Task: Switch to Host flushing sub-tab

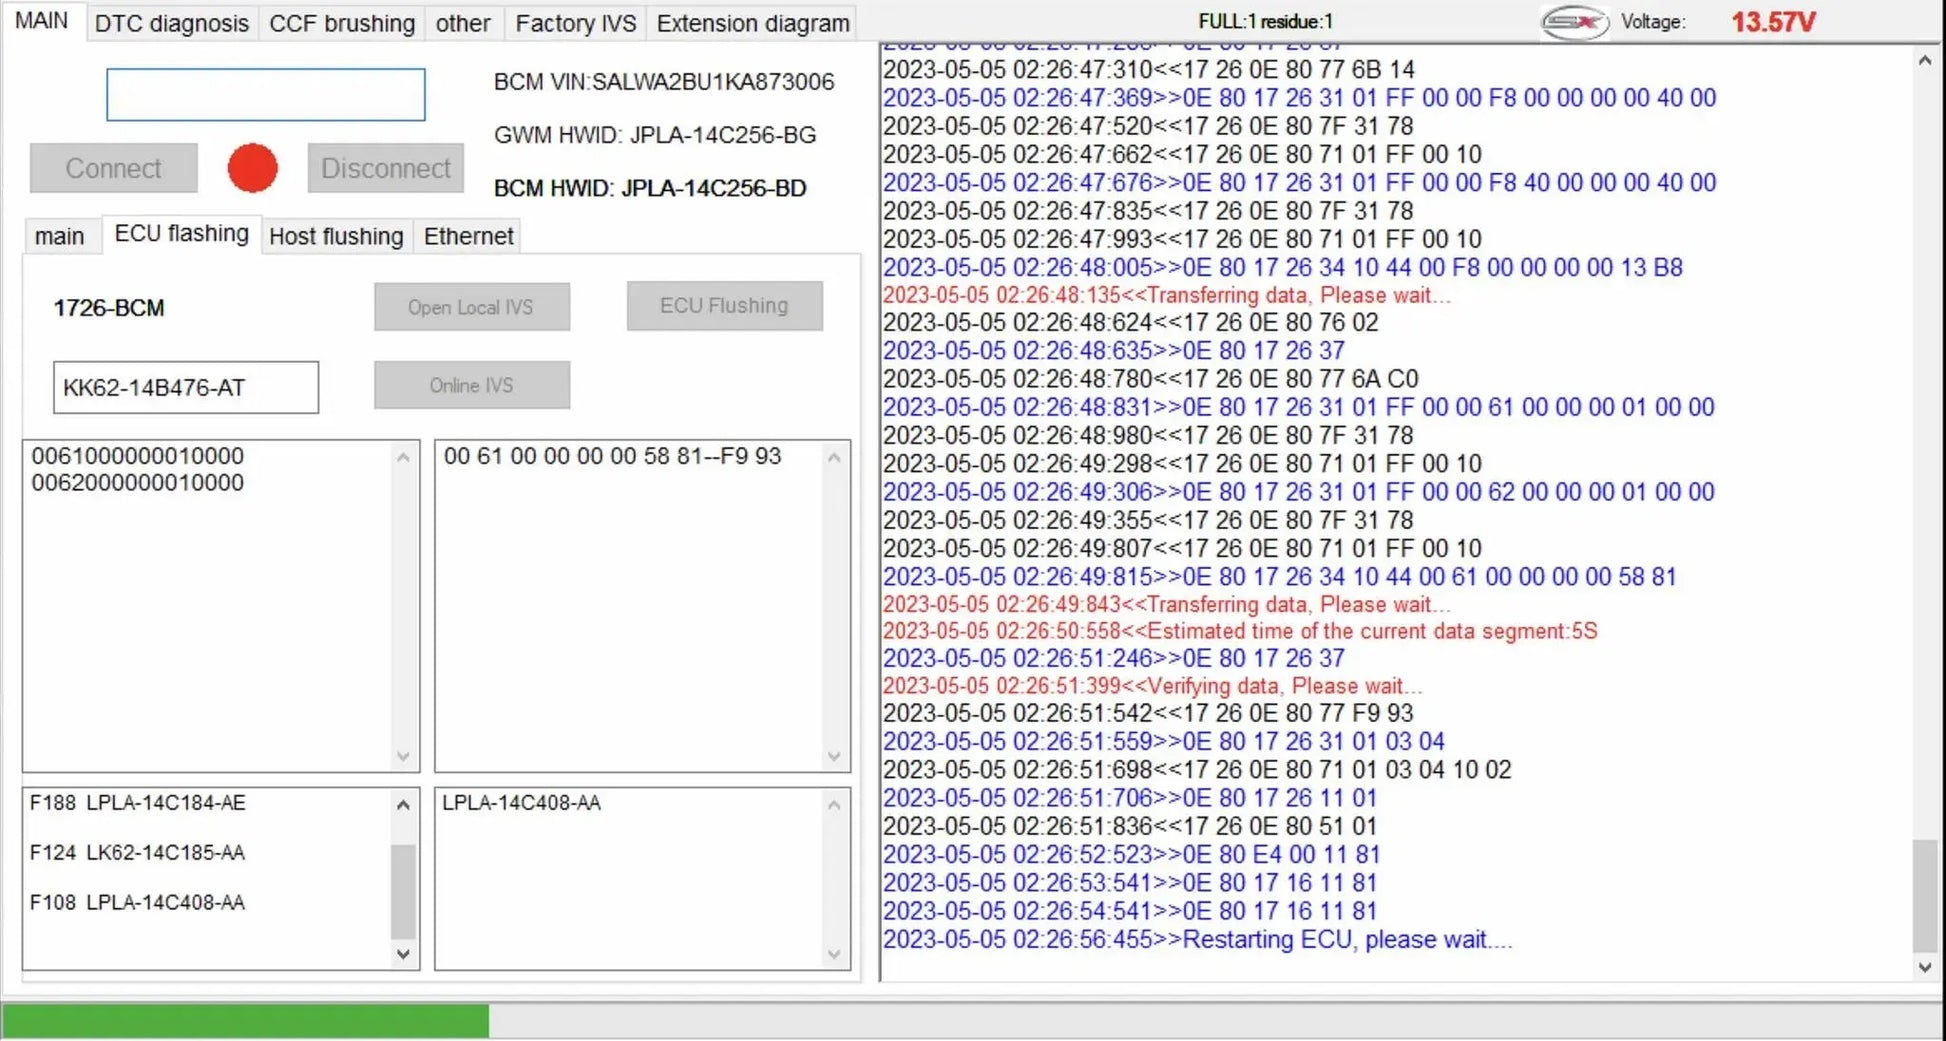Action: [x=336, y=236]
